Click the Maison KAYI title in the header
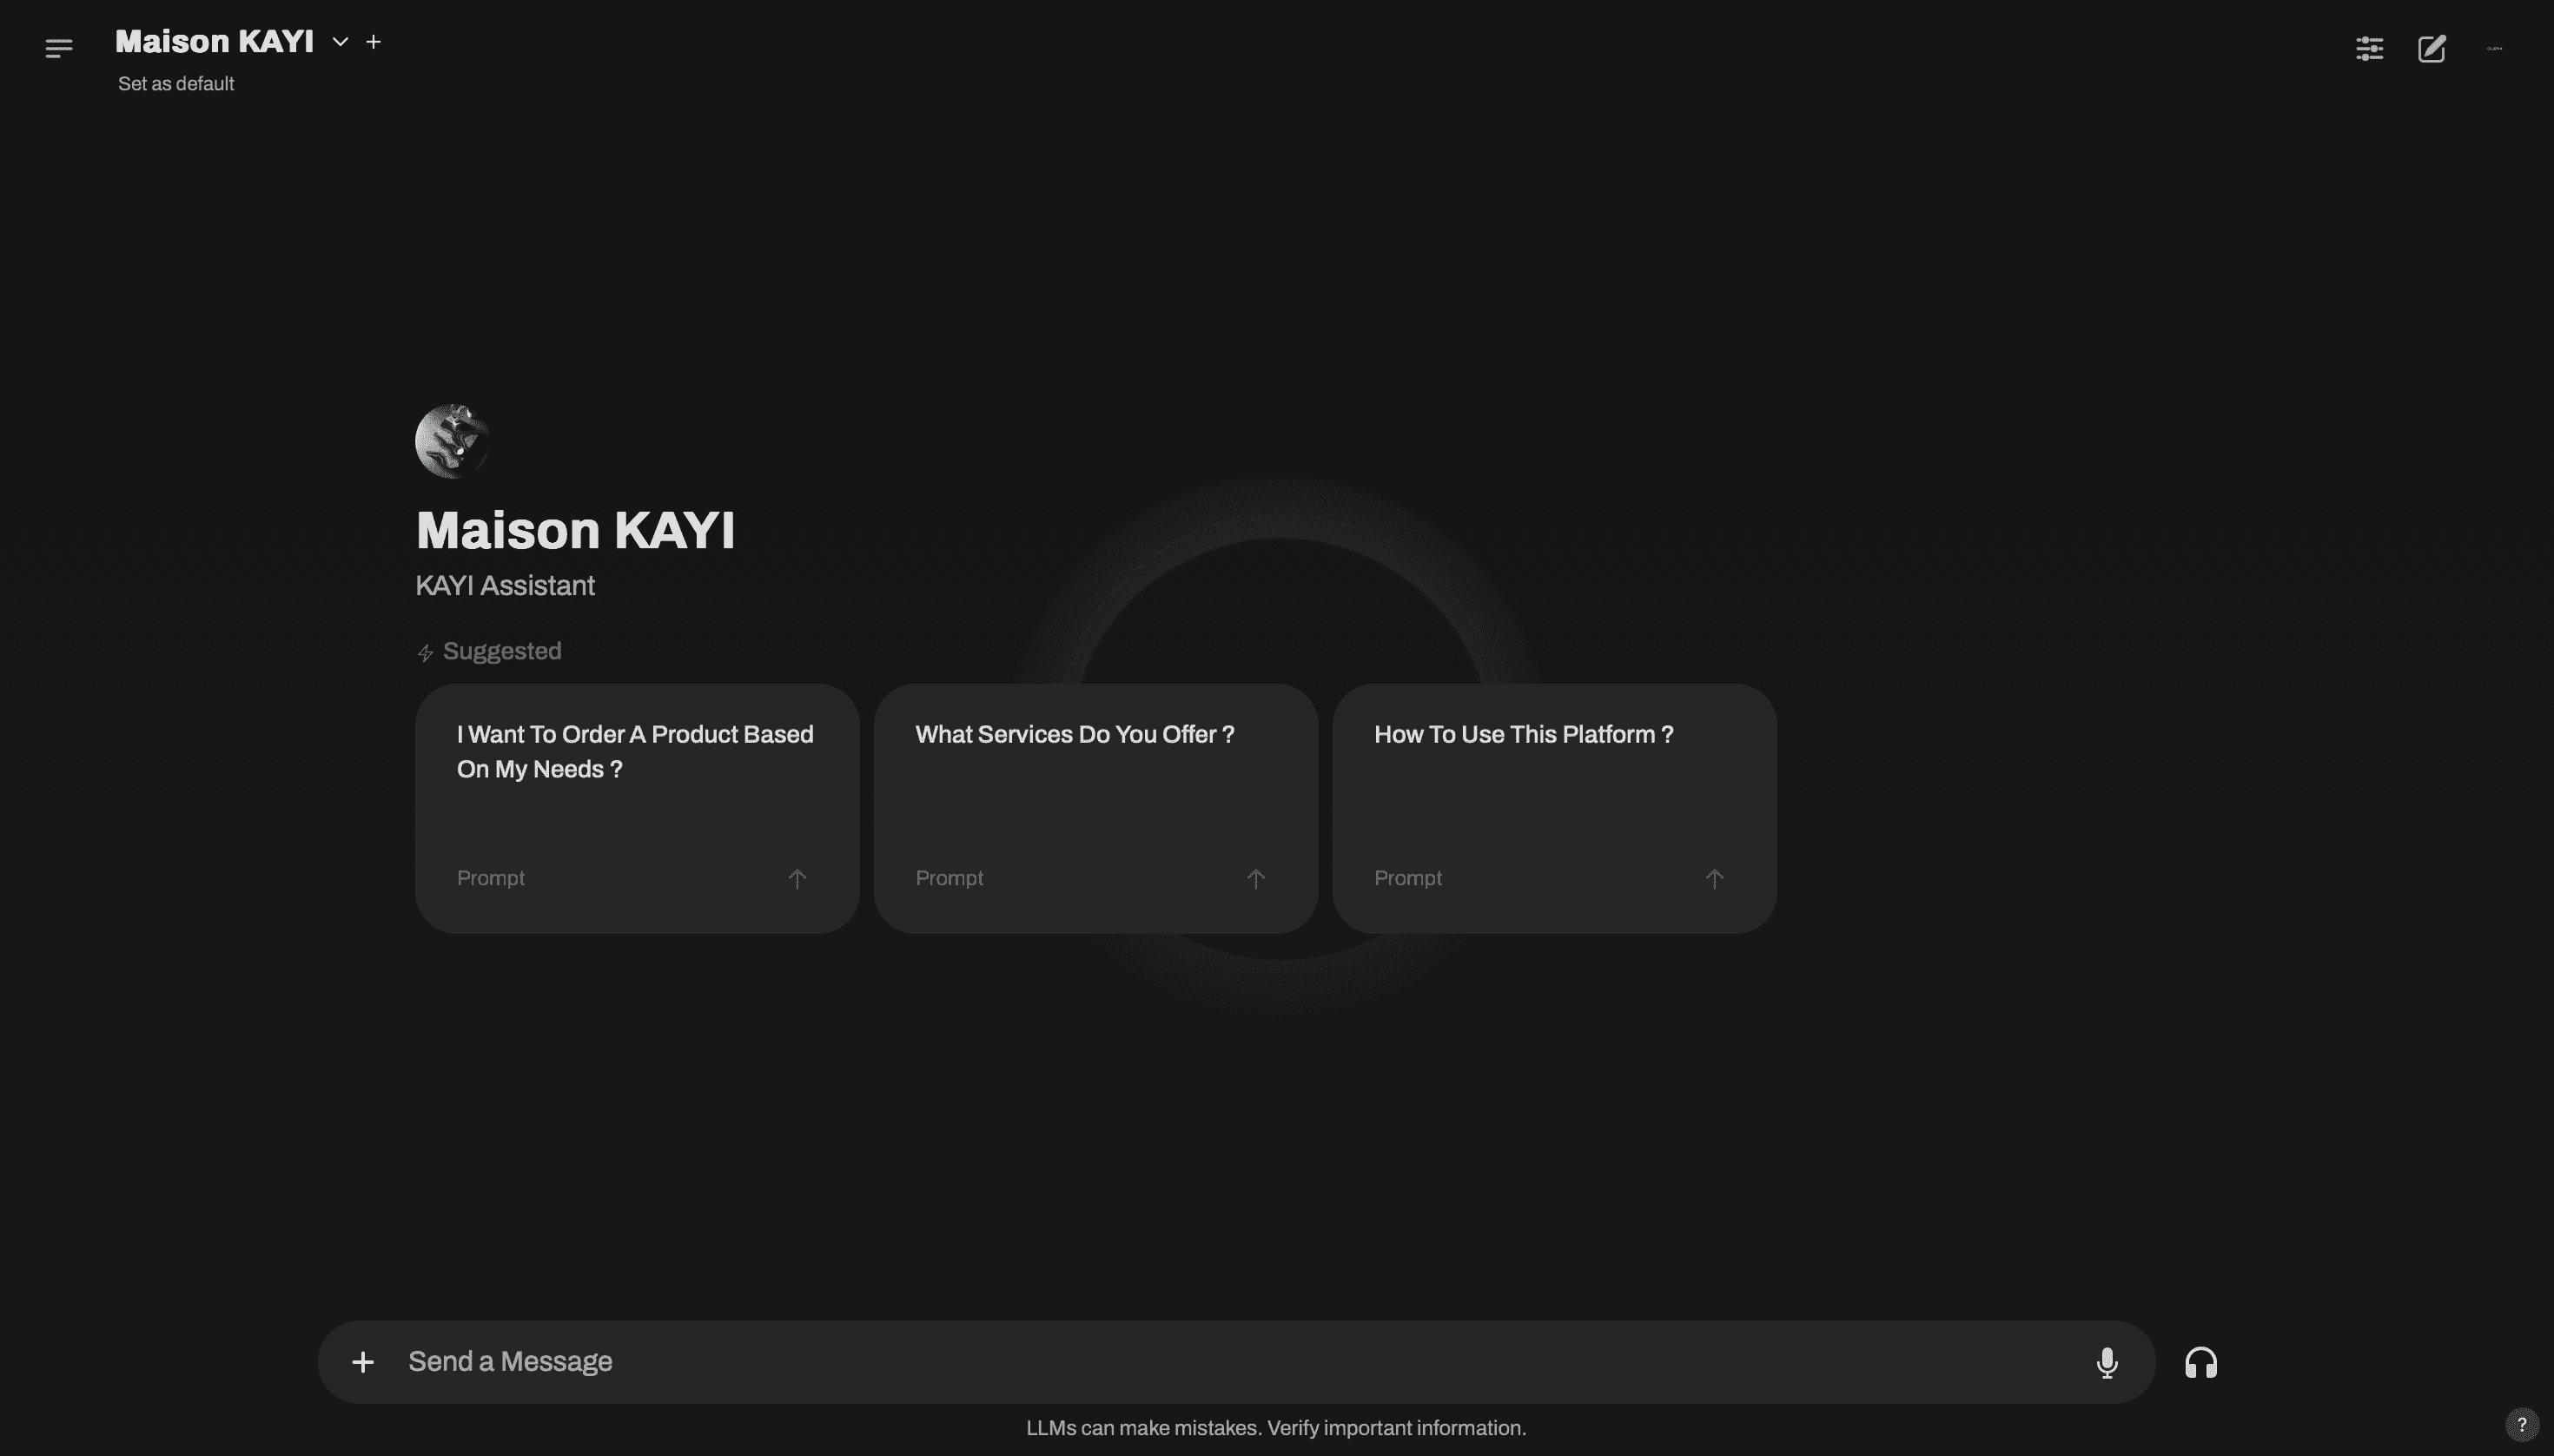Screen dimensions: 2554x1456 [214, 42]
